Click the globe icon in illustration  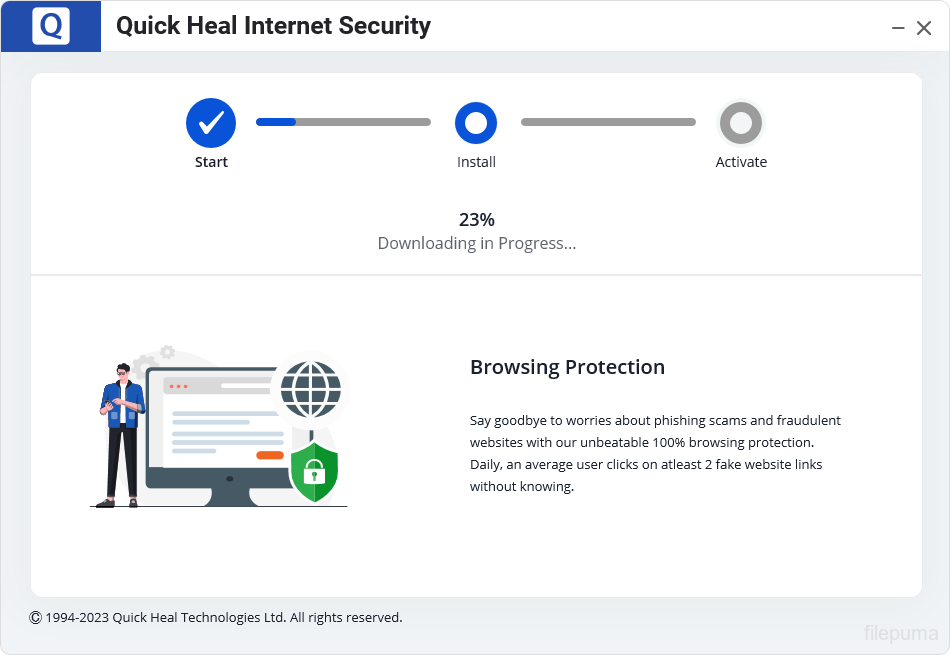[311, 388]
